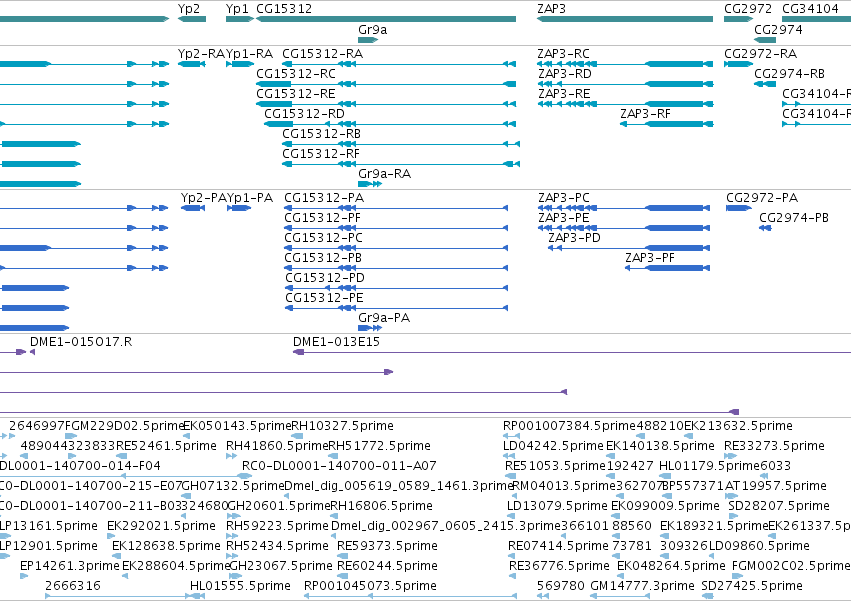Screen dimensions: 851x601
Task: Select transcript CG15312-RF
Action: pyautogui.click(x=321, y=154)
